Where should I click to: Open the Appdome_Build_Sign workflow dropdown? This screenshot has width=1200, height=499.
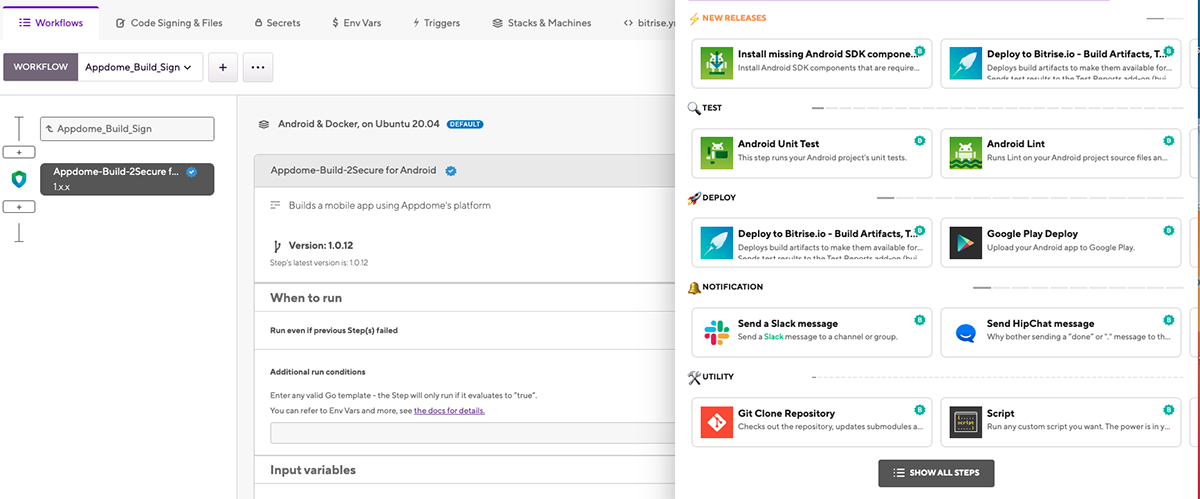140,67
